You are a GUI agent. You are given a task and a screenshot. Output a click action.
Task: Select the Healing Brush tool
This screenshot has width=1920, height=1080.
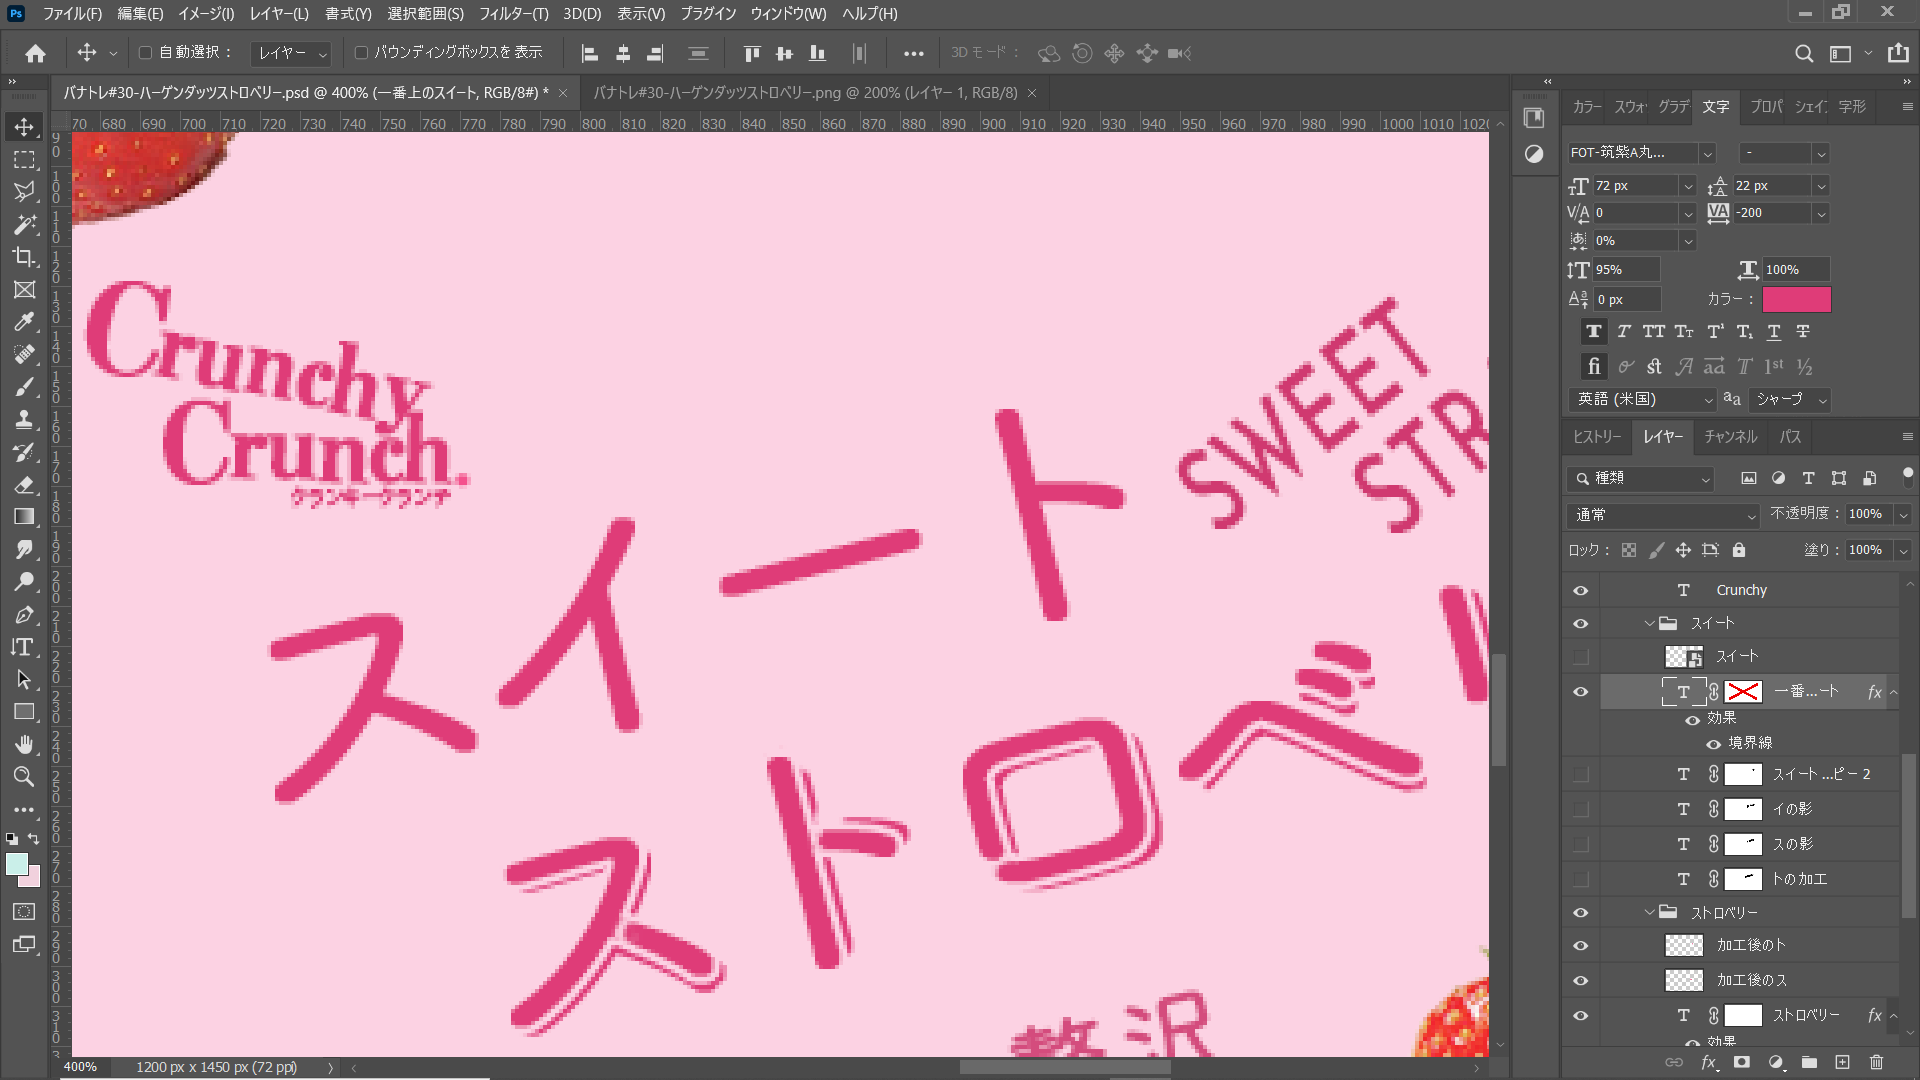tap(24, 355)
